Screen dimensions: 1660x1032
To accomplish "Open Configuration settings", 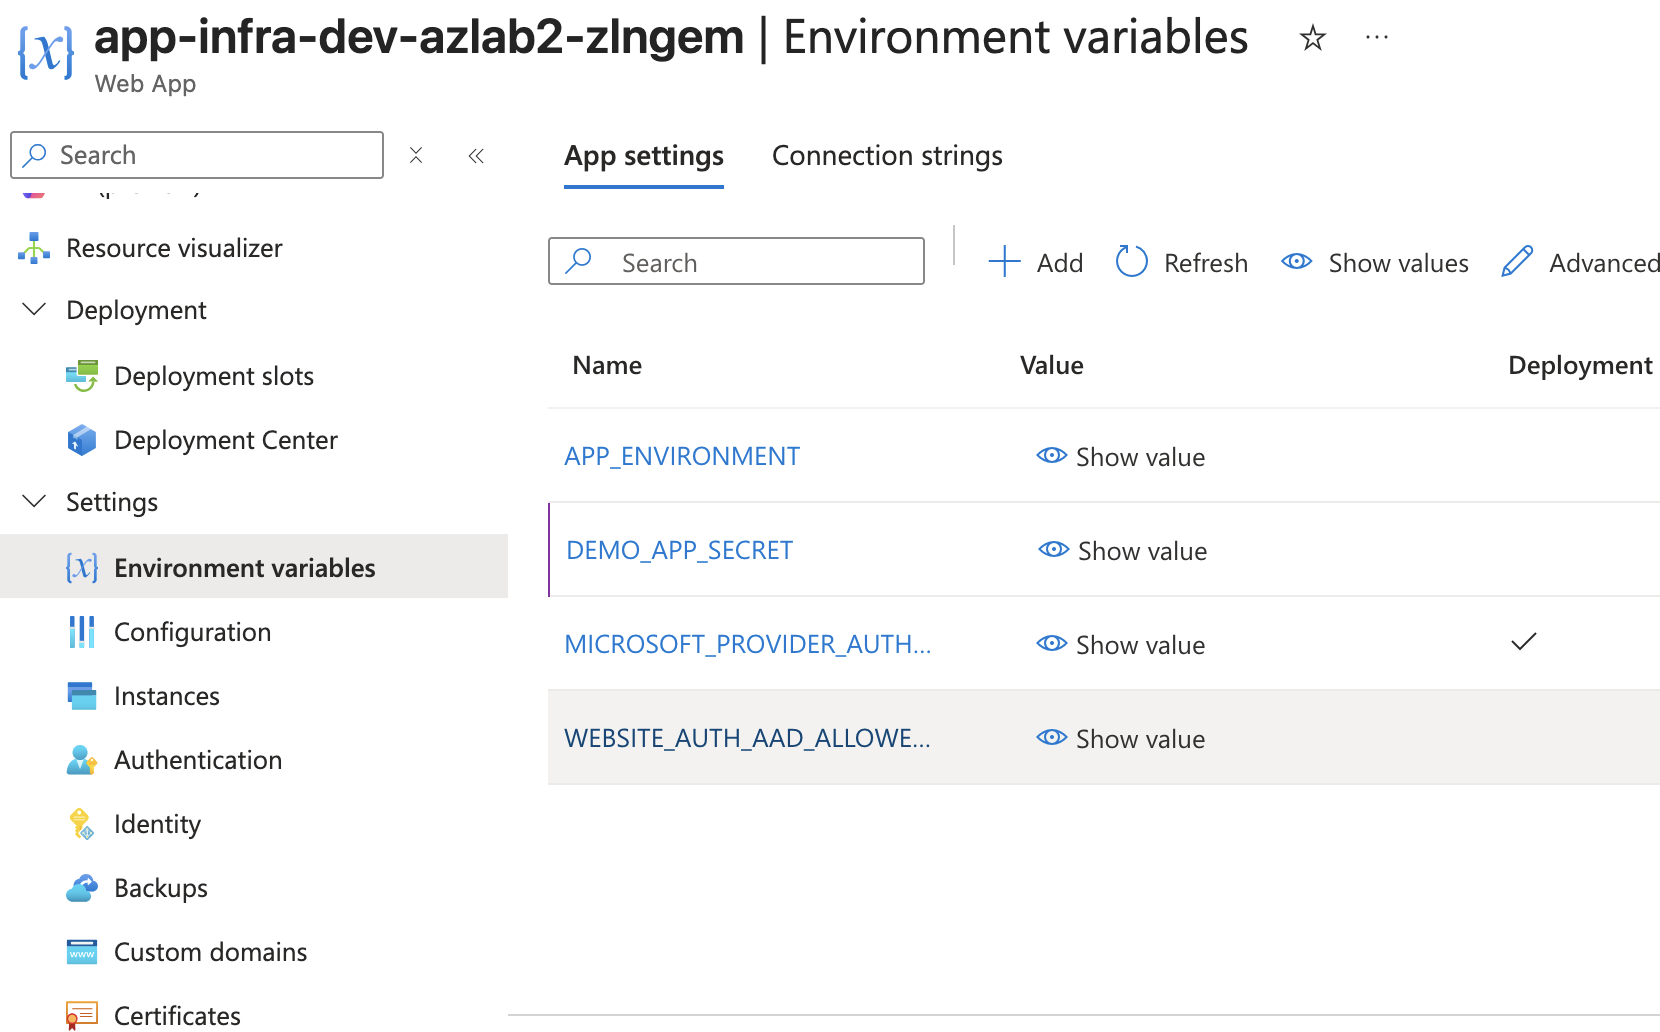I will point(193,632).
